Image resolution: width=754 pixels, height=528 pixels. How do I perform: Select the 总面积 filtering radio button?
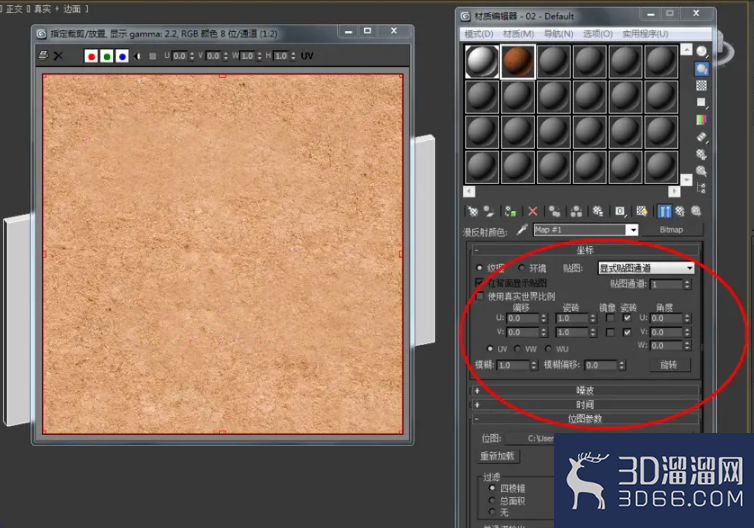tap(492, 501)
